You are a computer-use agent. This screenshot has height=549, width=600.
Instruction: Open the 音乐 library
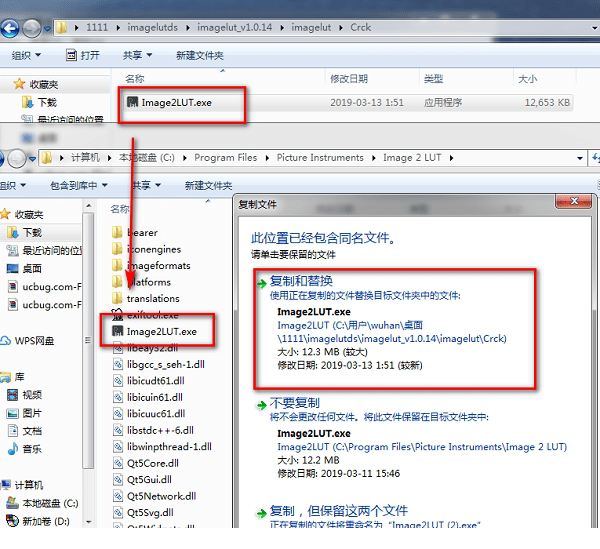point(24,449)
